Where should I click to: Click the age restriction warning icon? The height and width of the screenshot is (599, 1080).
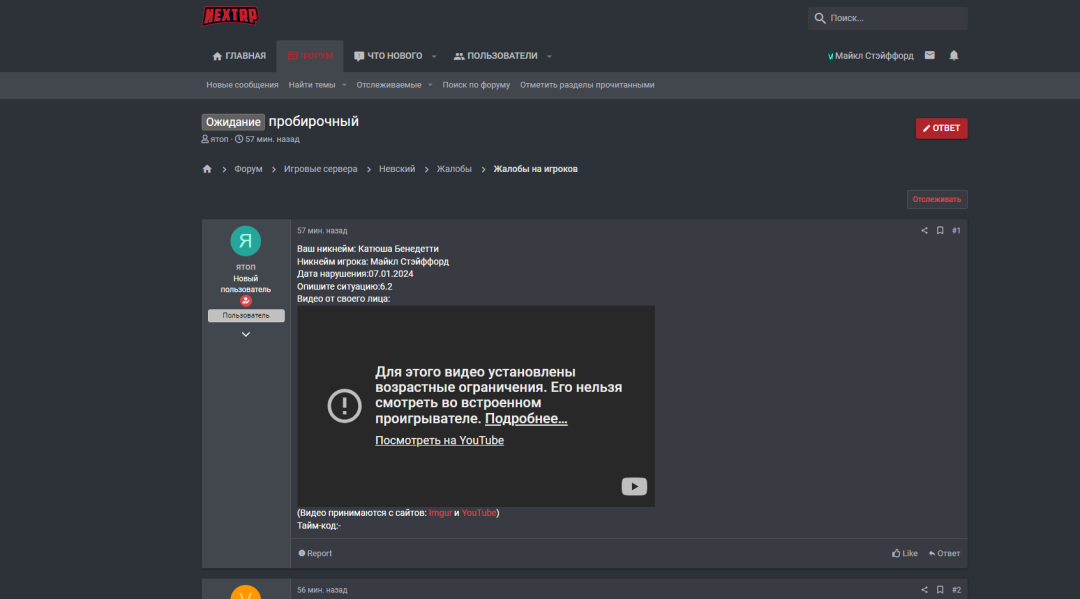click(344, 406)
